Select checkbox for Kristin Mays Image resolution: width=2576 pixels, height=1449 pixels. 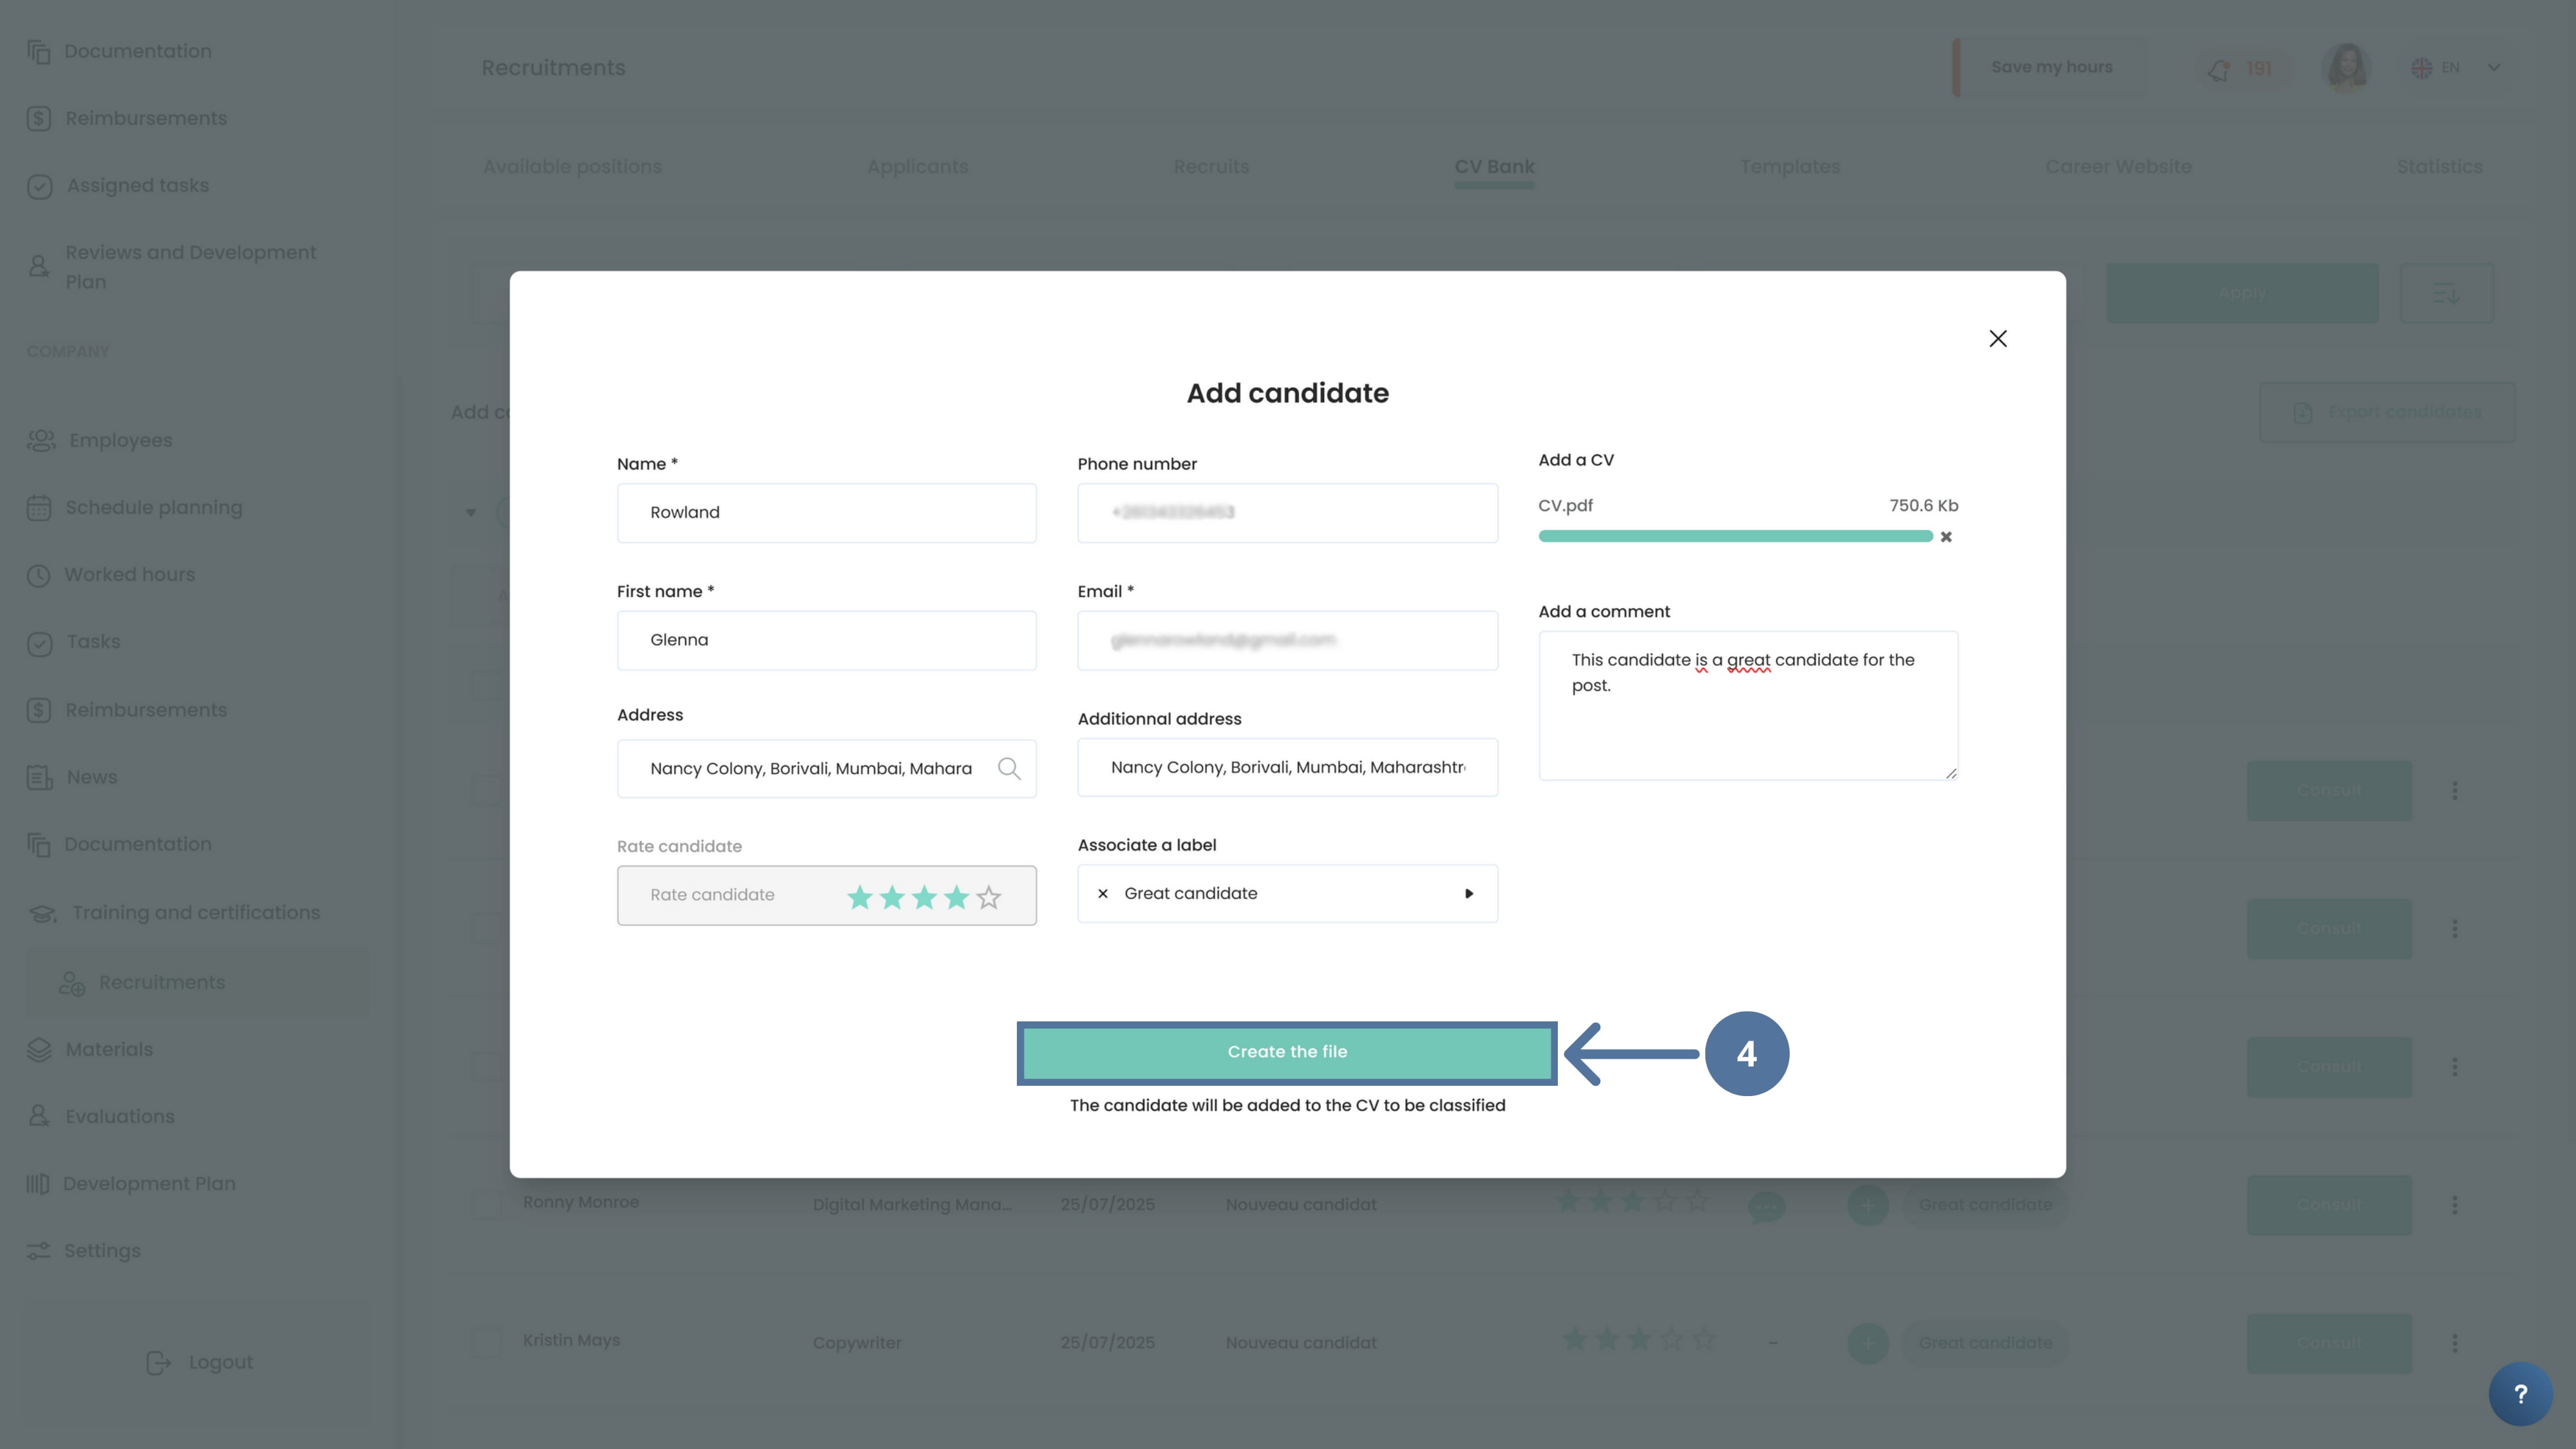[x=486, y=1343]
